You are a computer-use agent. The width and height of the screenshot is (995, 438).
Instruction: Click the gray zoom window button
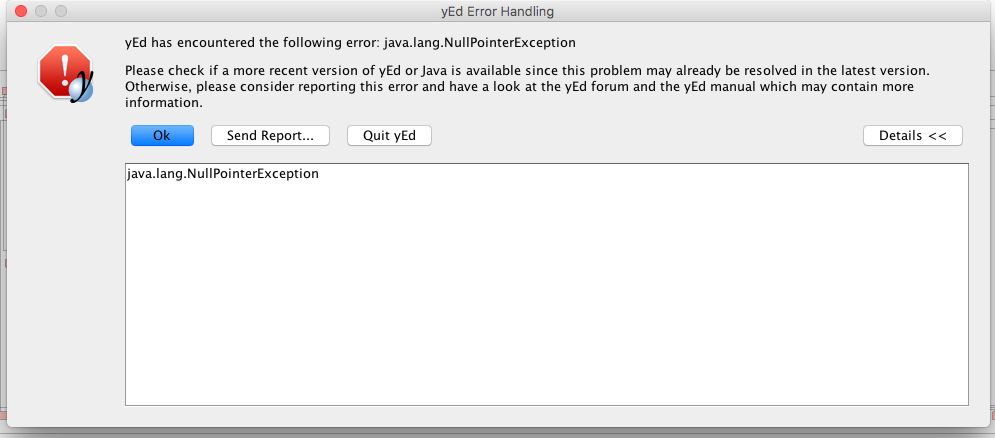(x=60, y=11)
